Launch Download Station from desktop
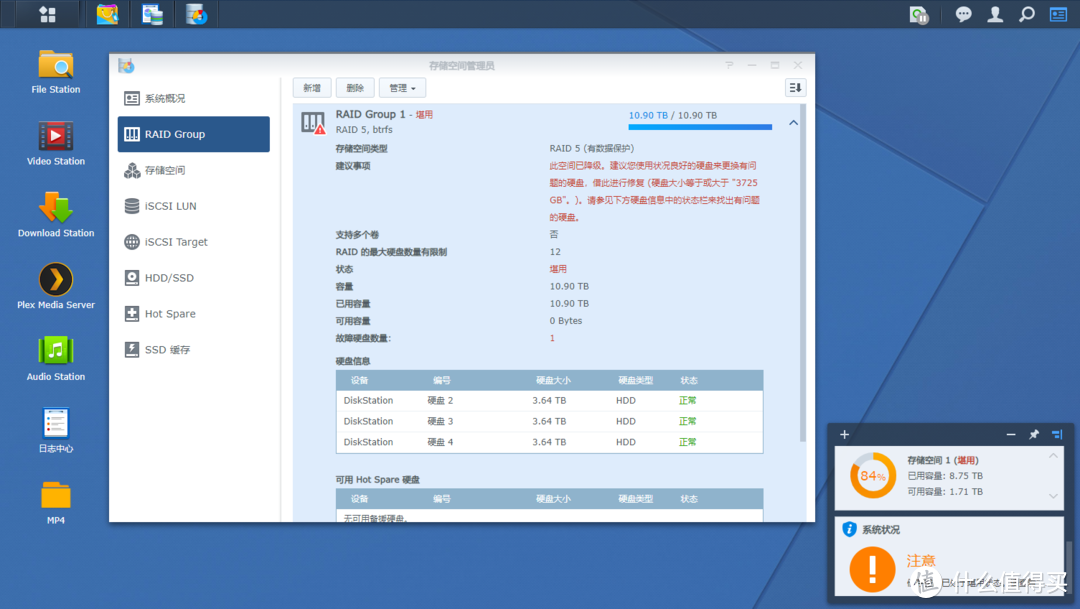Viewport: 1080px width, 609px height. [x=56, y=215]
